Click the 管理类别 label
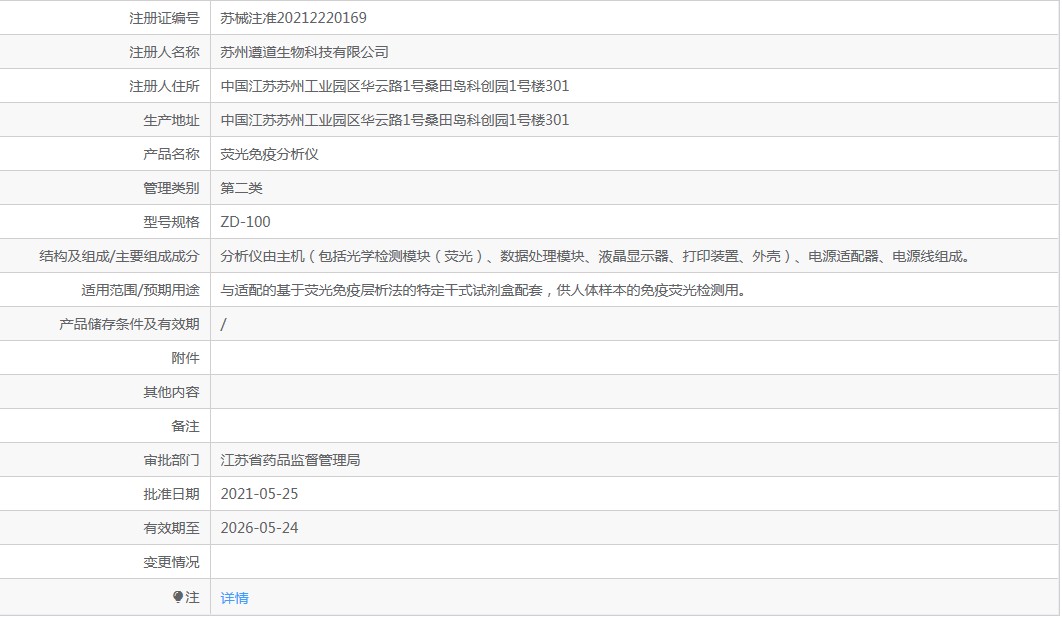Screen dimensions: 1062x617 (x=171, y=188)
